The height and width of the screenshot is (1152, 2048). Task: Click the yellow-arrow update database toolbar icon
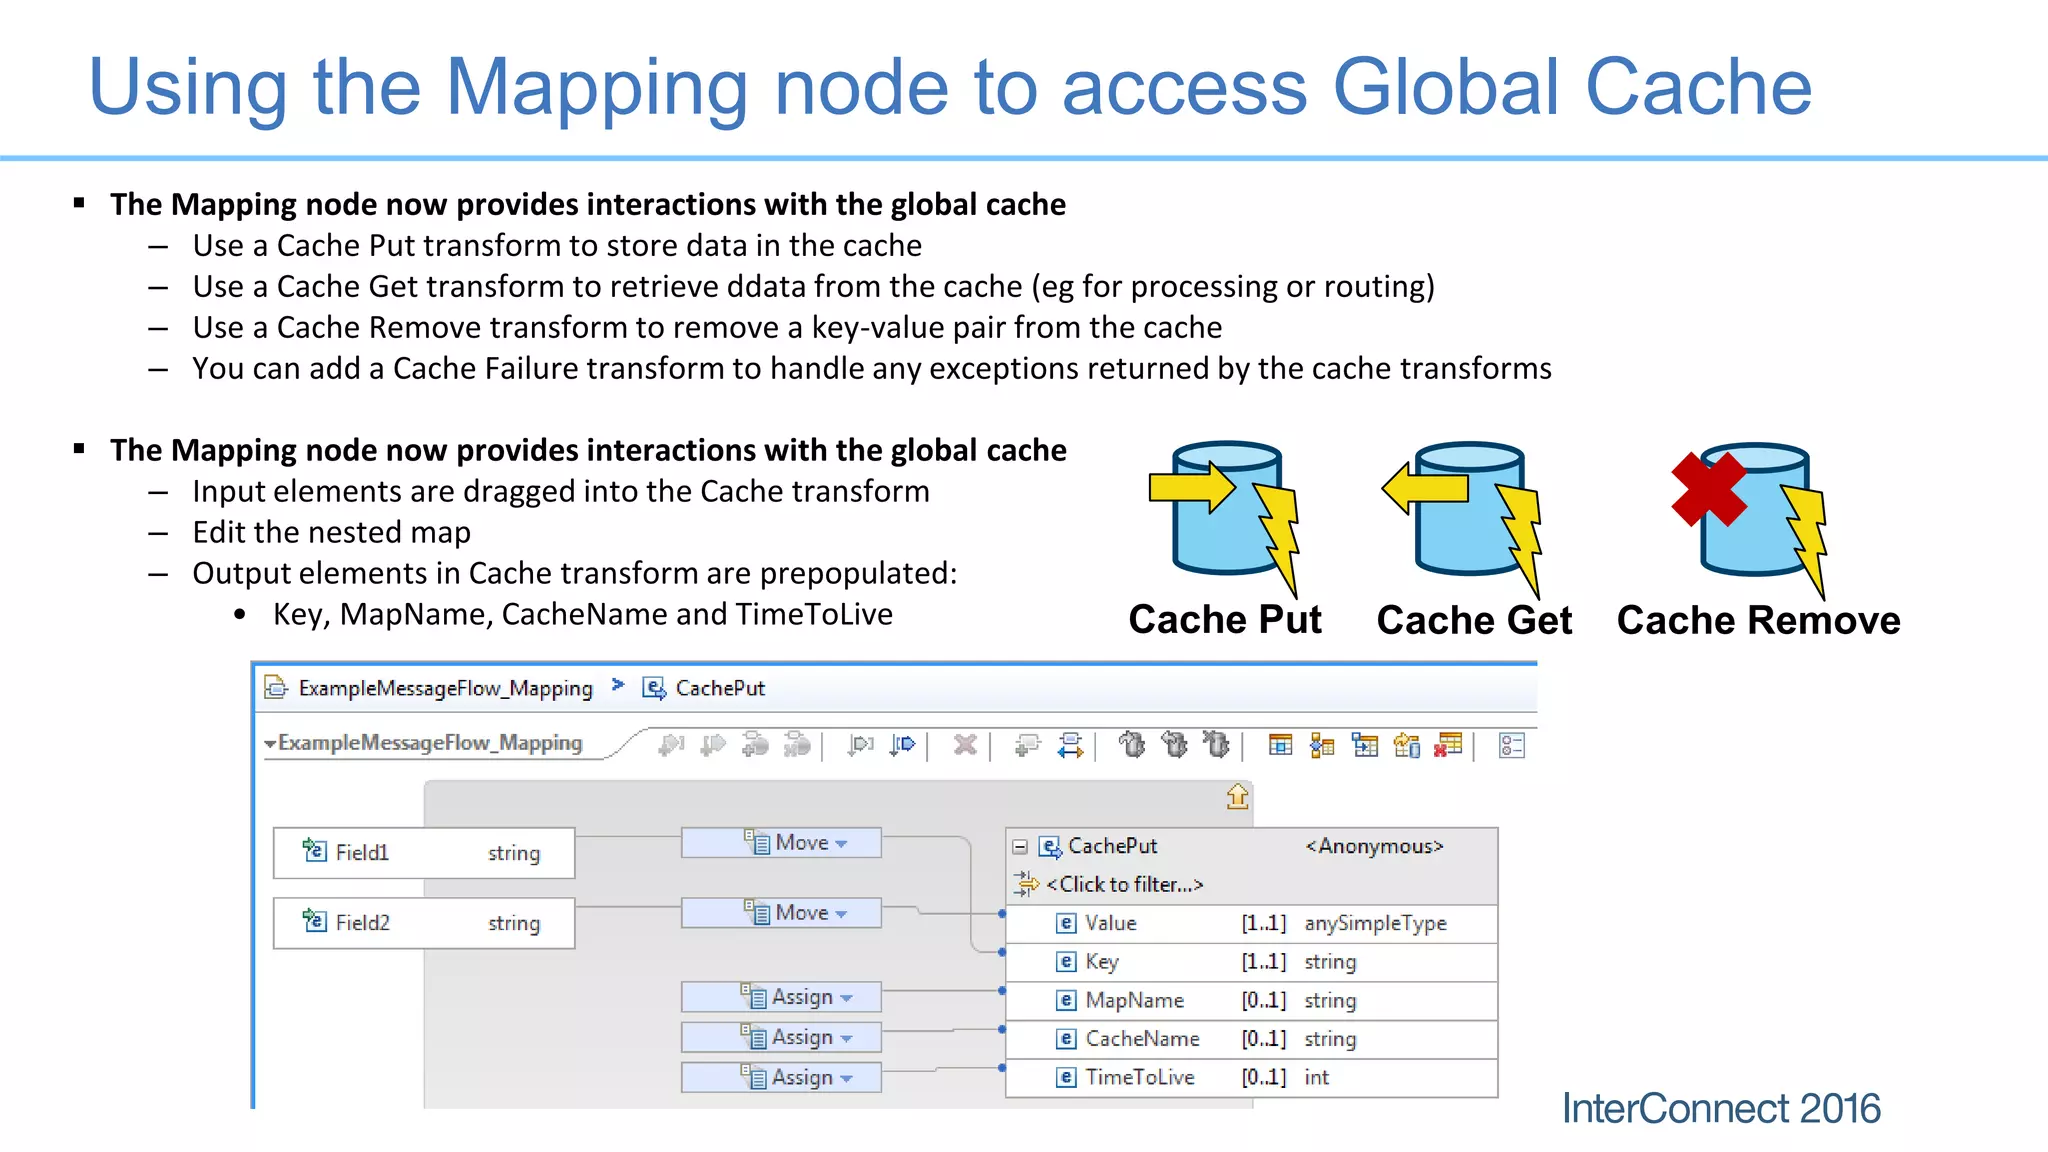(1407, 745)
